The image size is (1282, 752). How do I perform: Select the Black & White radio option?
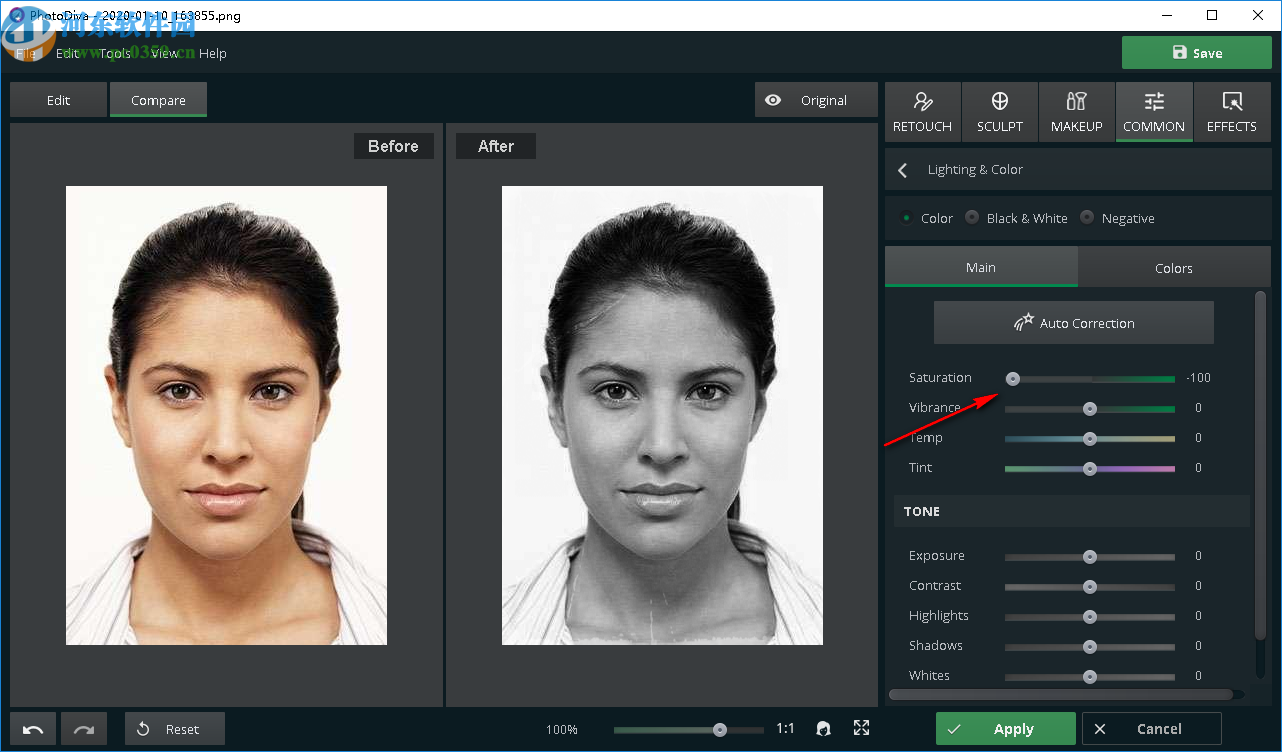(x=972, y=218)
